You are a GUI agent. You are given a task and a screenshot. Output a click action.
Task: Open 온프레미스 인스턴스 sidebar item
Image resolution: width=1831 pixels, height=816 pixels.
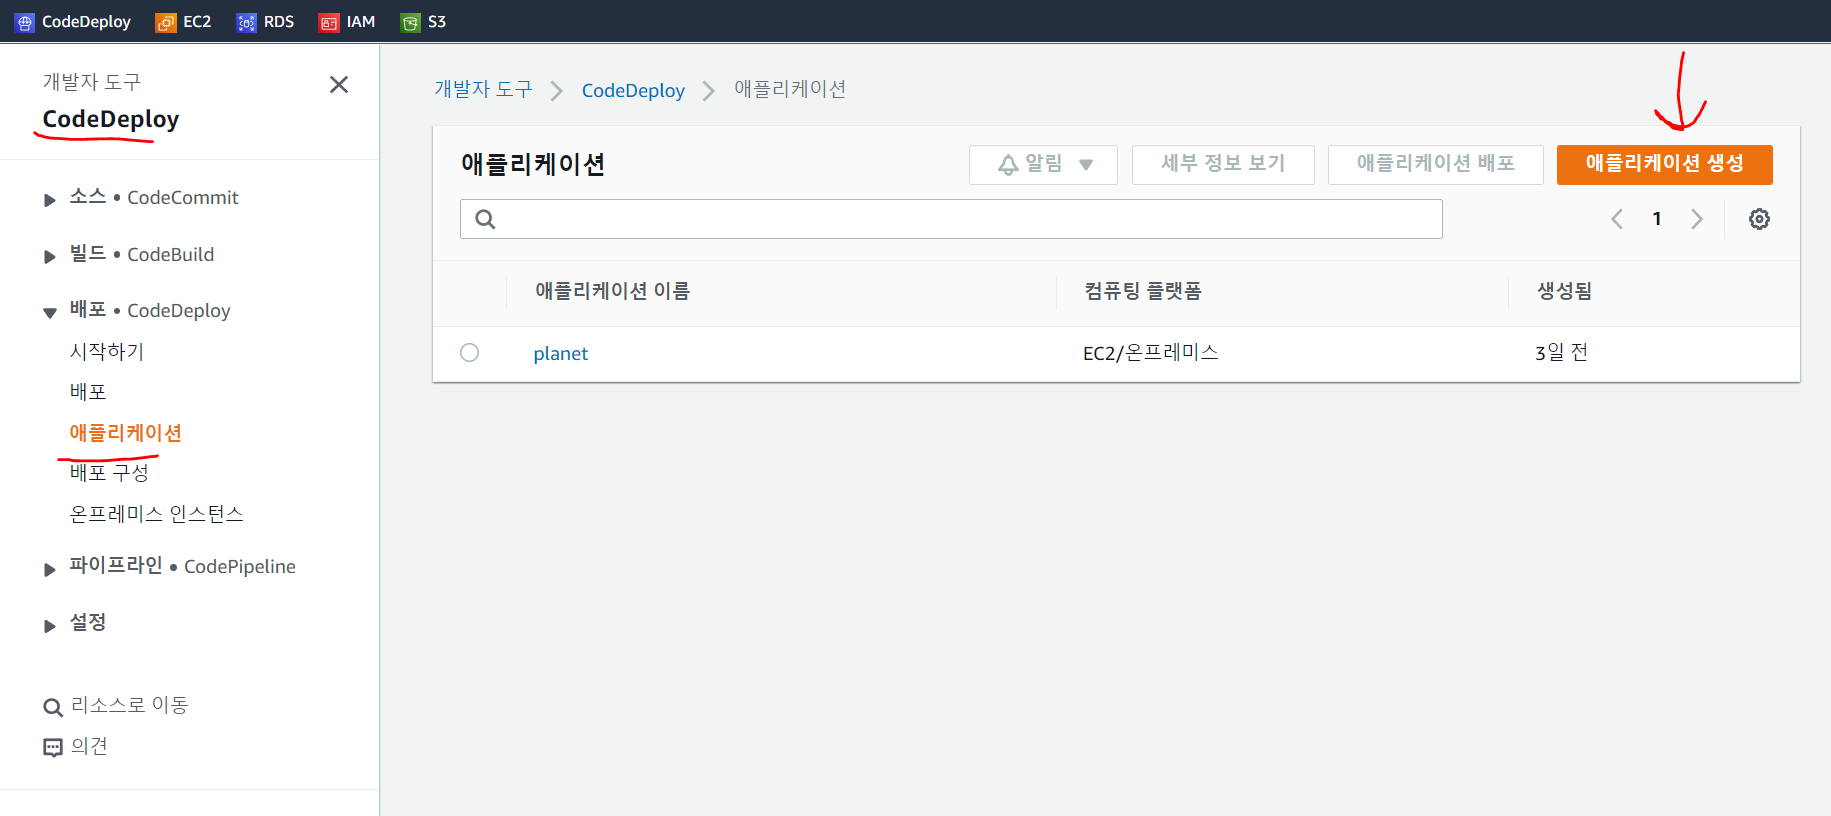tap(156, 514)
